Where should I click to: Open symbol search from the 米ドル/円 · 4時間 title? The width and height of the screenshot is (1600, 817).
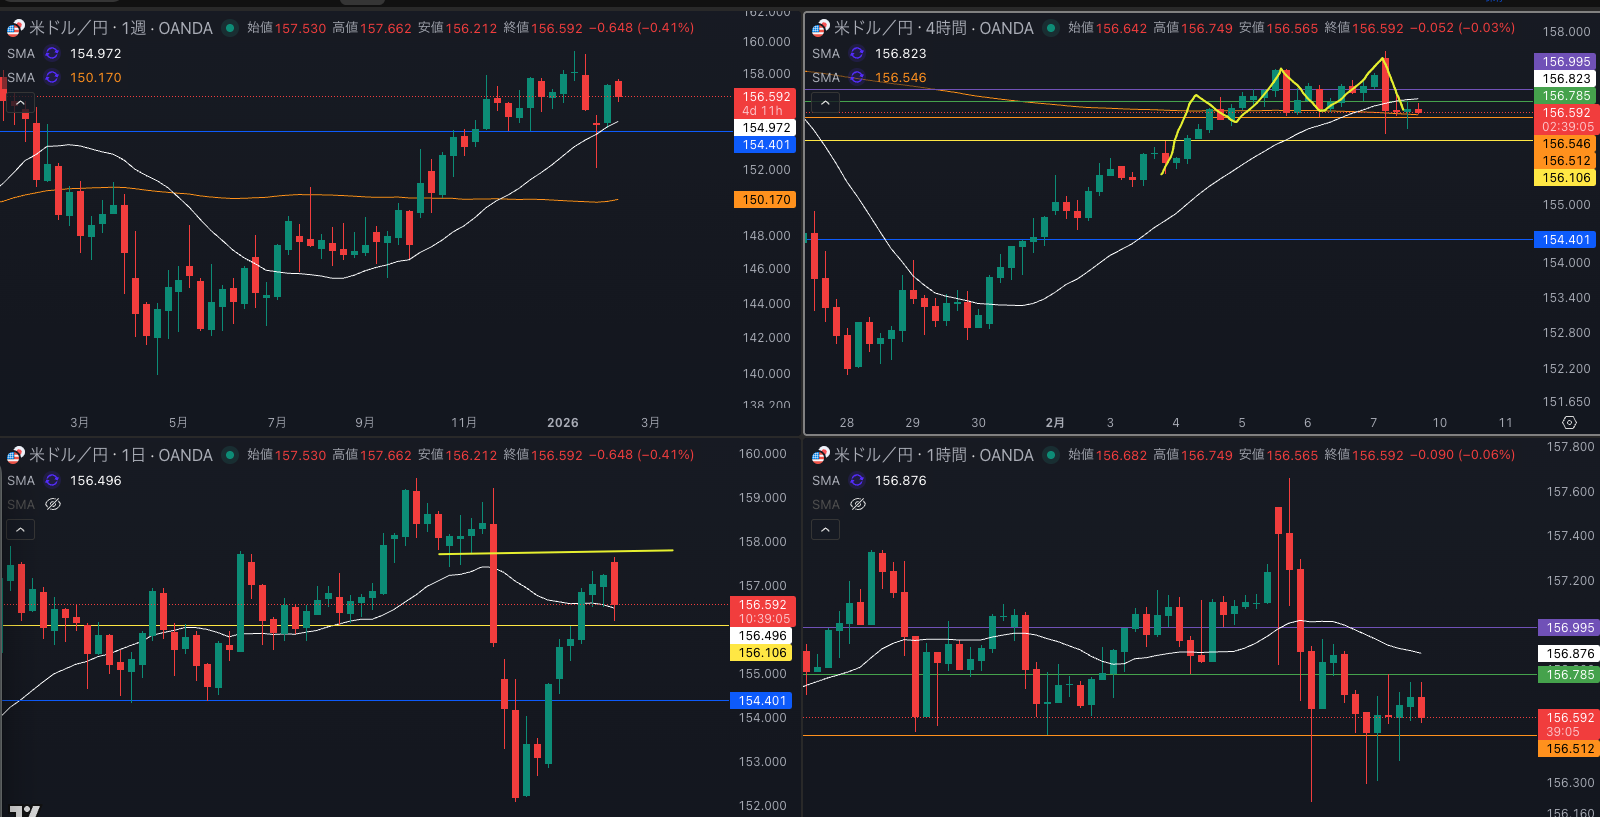(934, 28)
